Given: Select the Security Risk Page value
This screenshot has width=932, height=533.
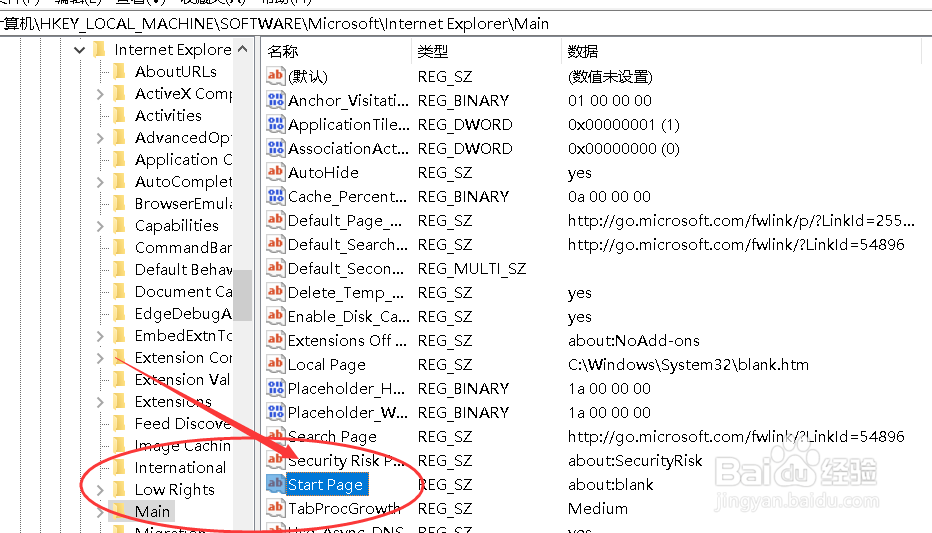Looking at the screenshot, I should [x=348, y=461].
